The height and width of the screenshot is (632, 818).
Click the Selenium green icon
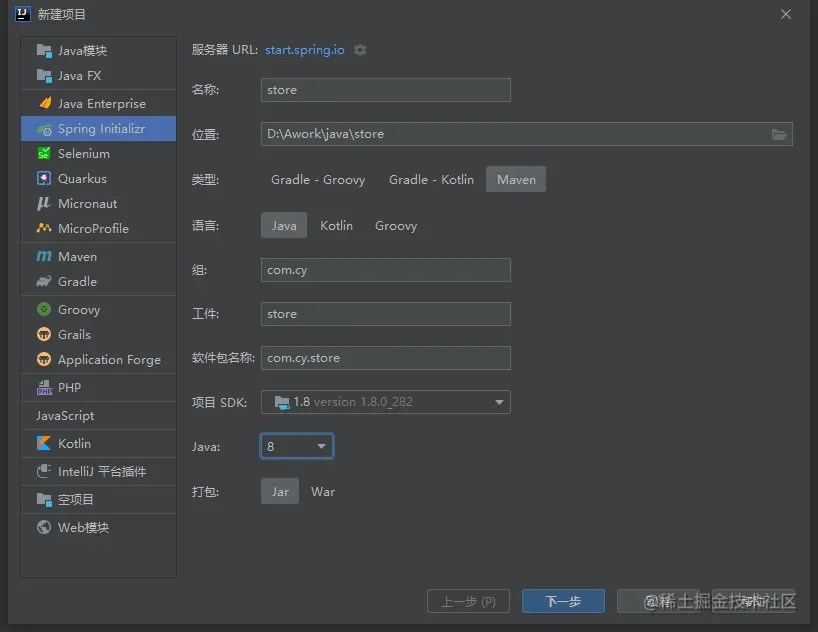click(44, 153)
